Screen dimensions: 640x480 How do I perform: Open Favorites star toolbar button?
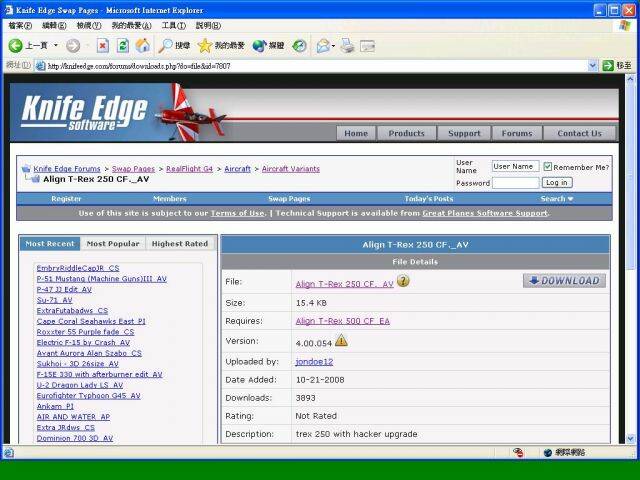[x=221, y=46]
